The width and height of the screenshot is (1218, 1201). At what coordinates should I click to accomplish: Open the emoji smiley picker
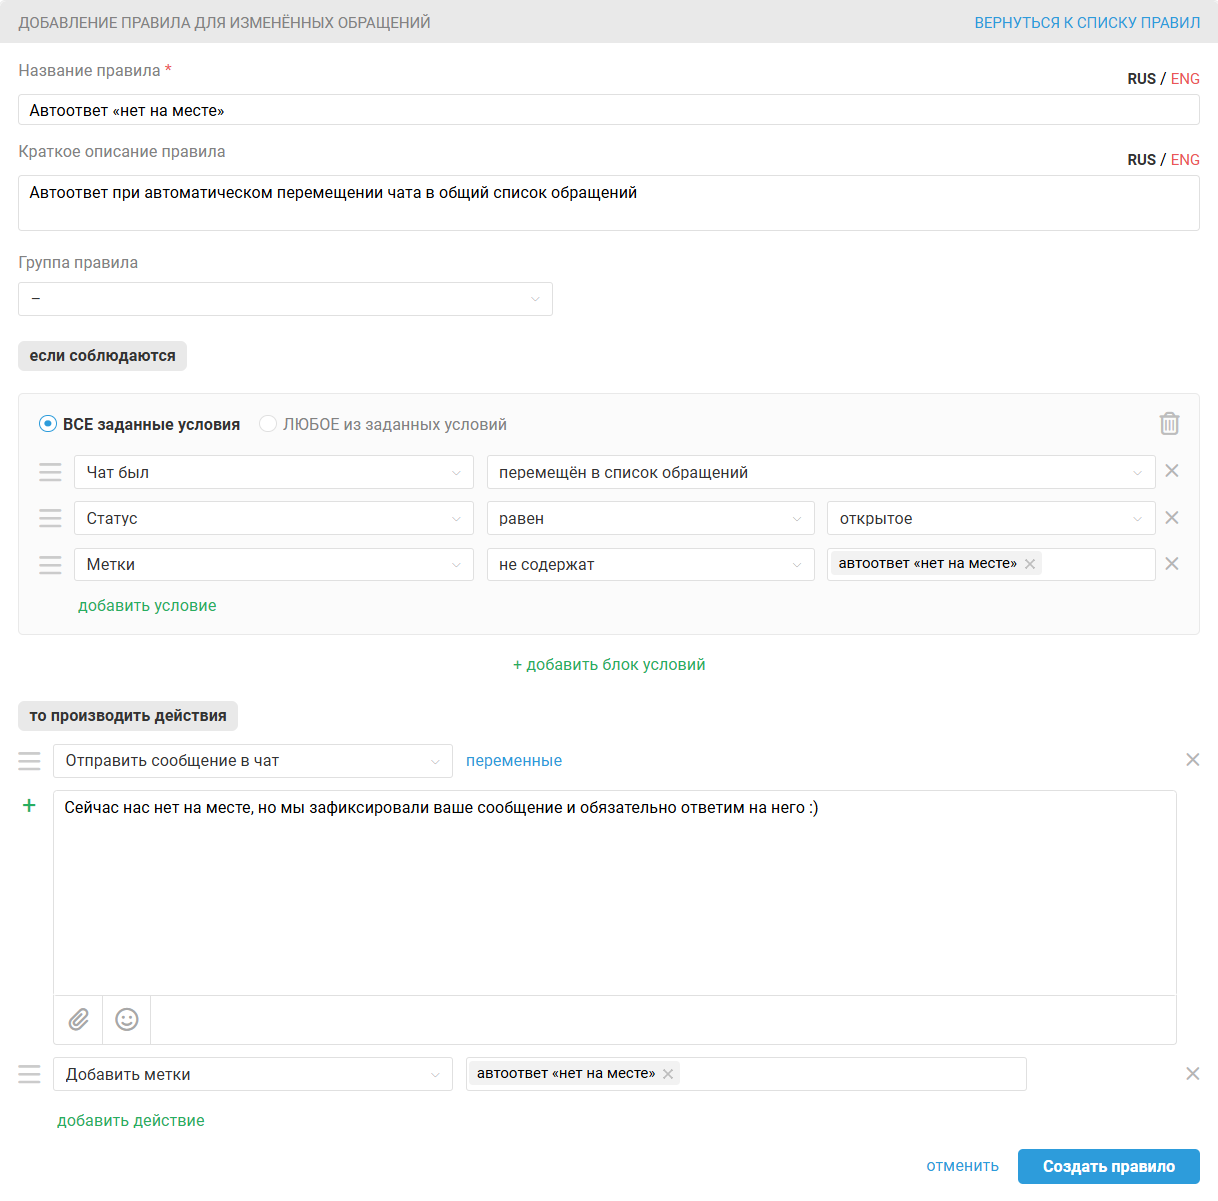pos(127,1019)
